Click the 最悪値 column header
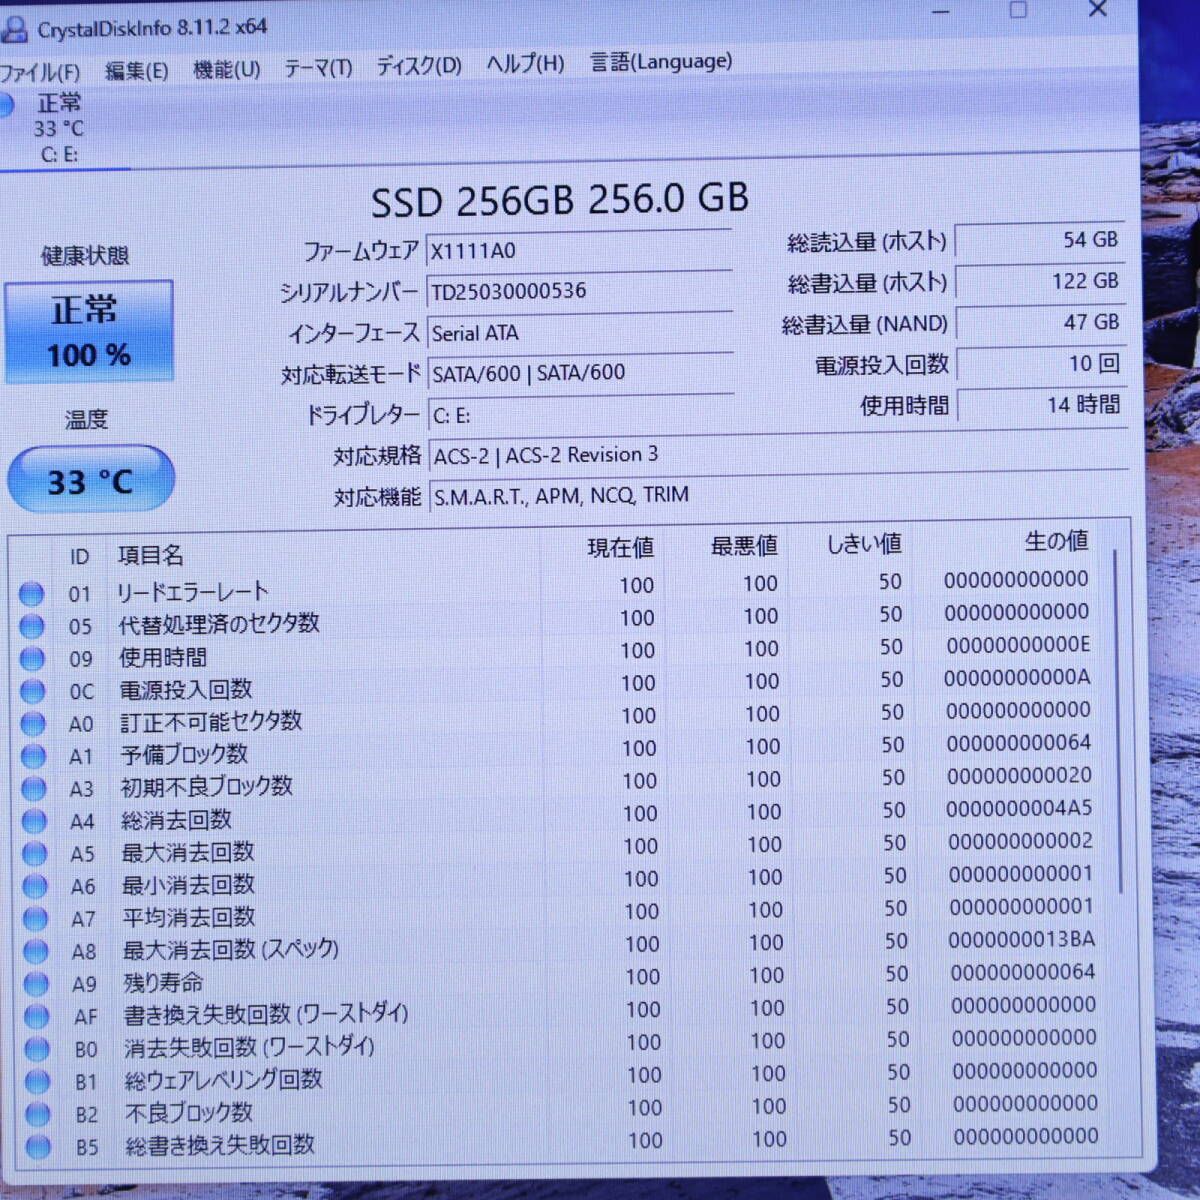Image resolution: width=1200 pixels, height=1200 pixels. pyautogui.click(x=744, y=546)
